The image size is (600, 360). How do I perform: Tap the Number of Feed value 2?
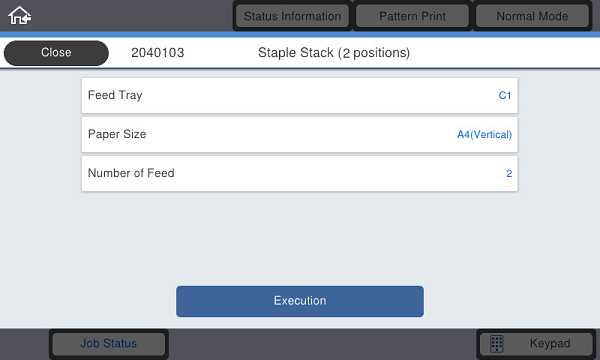(509, 174)
